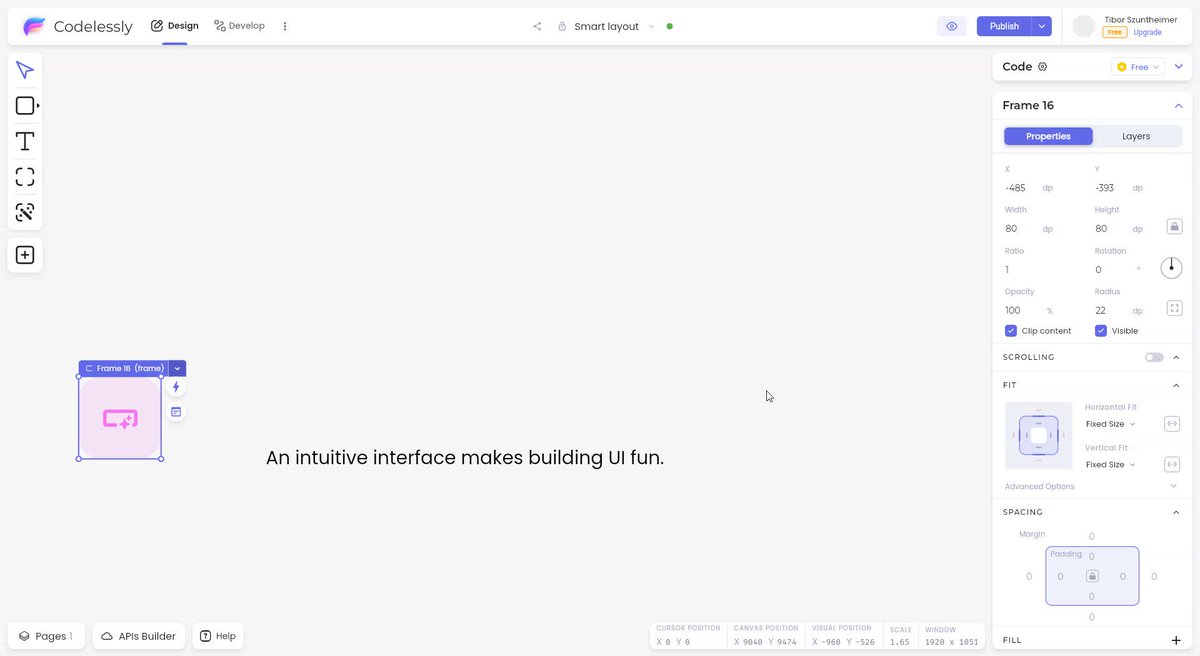Screen dimensions: 1200x656
Task: Expand the Publish dropdown arrow
Action: [1042, 26]
